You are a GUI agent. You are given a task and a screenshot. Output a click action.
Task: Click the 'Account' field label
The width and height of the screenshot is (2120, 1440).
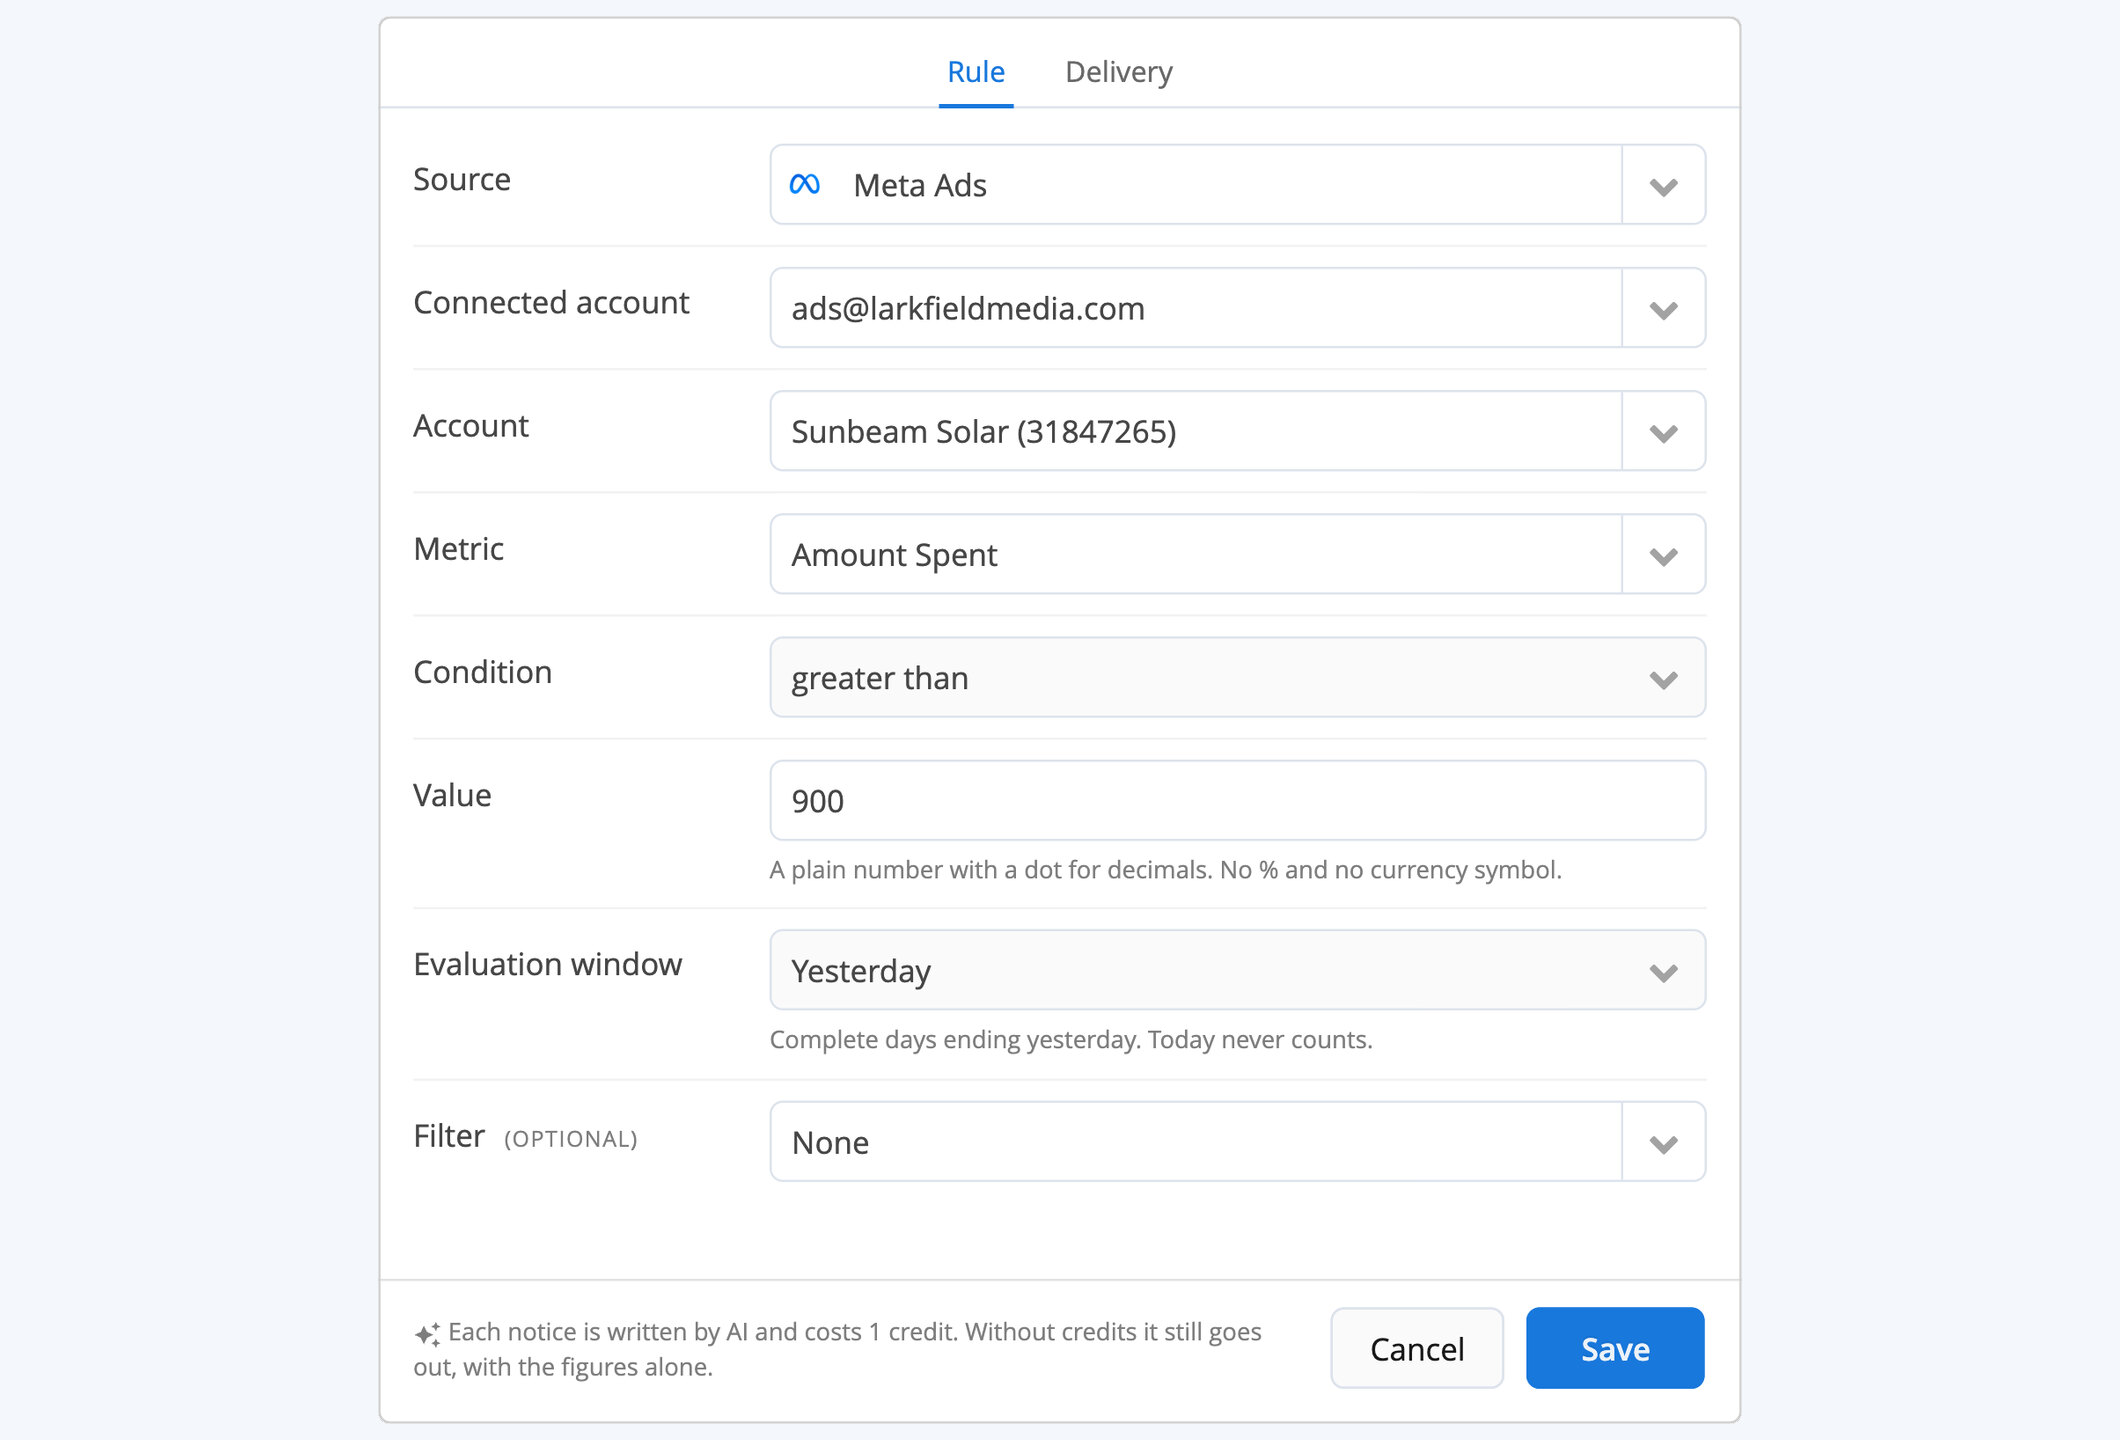(471, 425)
